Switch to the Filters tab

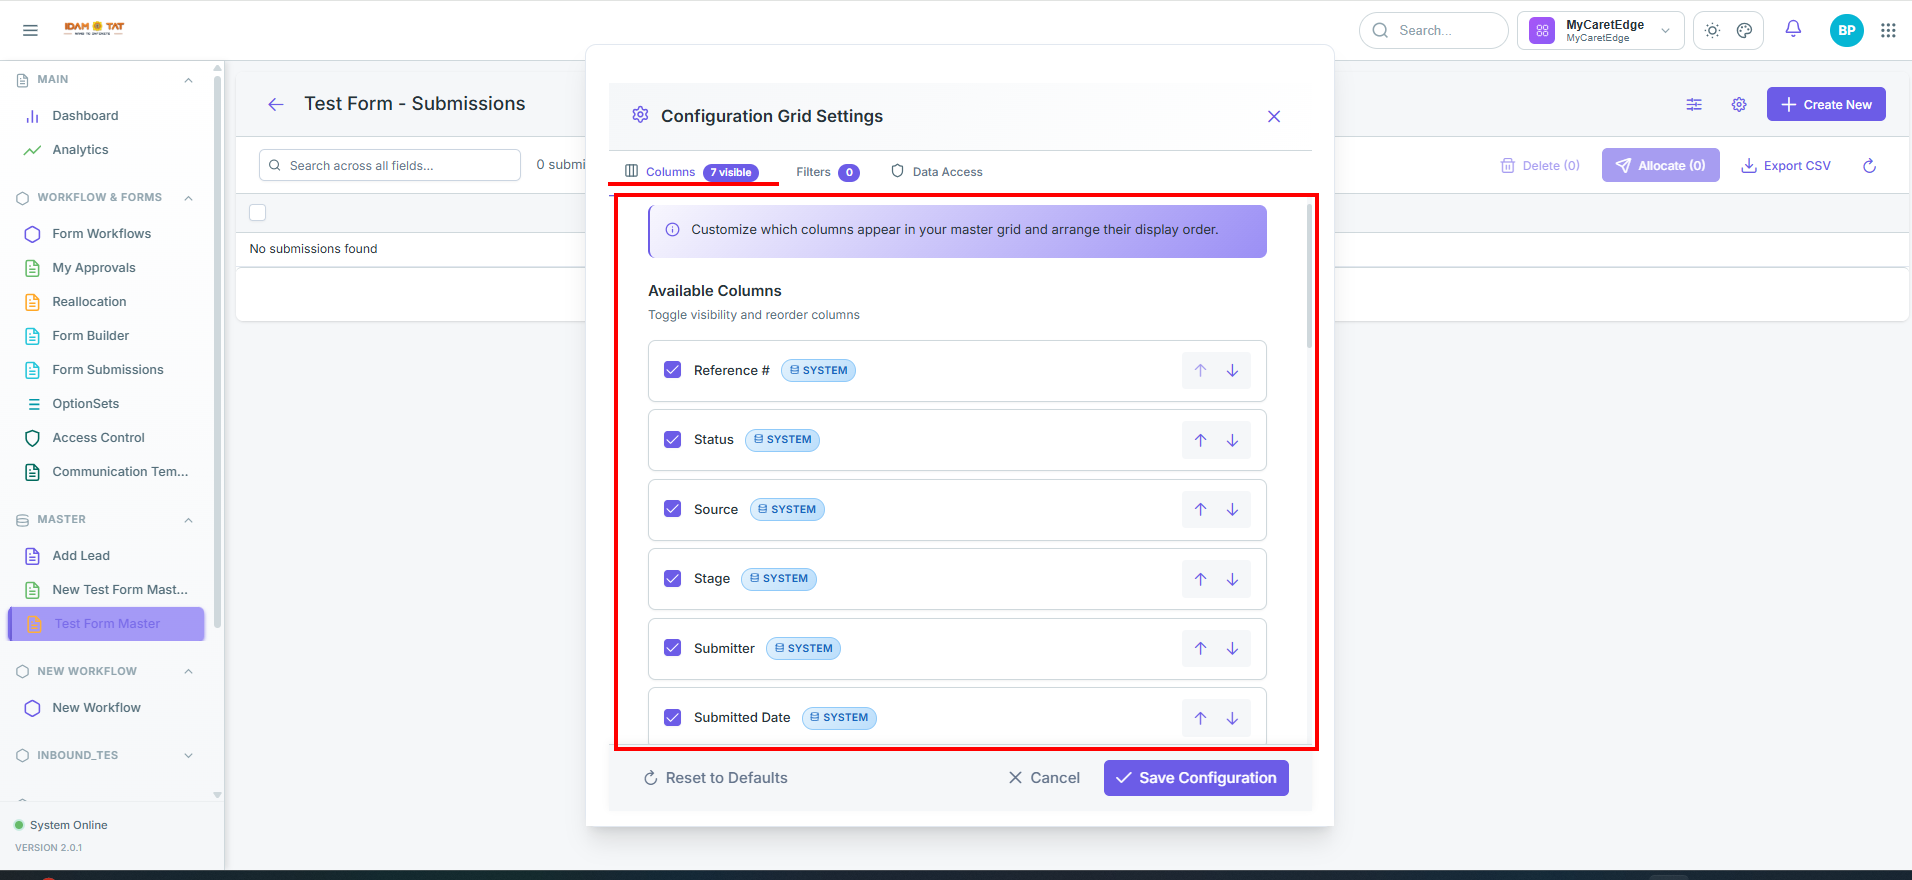click(x=827, y=172)
